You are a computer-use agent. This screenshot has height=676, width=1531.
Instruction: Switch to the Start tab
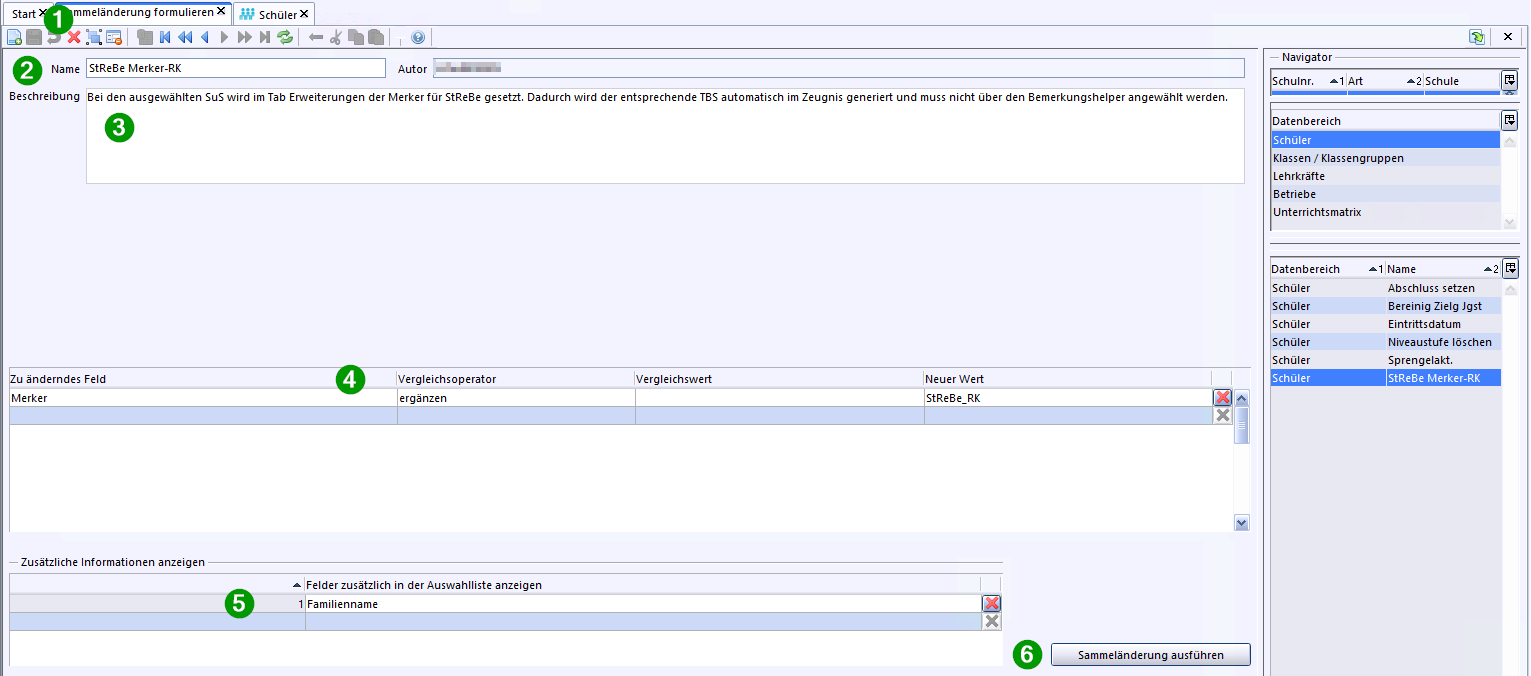[x=23, y=14]
